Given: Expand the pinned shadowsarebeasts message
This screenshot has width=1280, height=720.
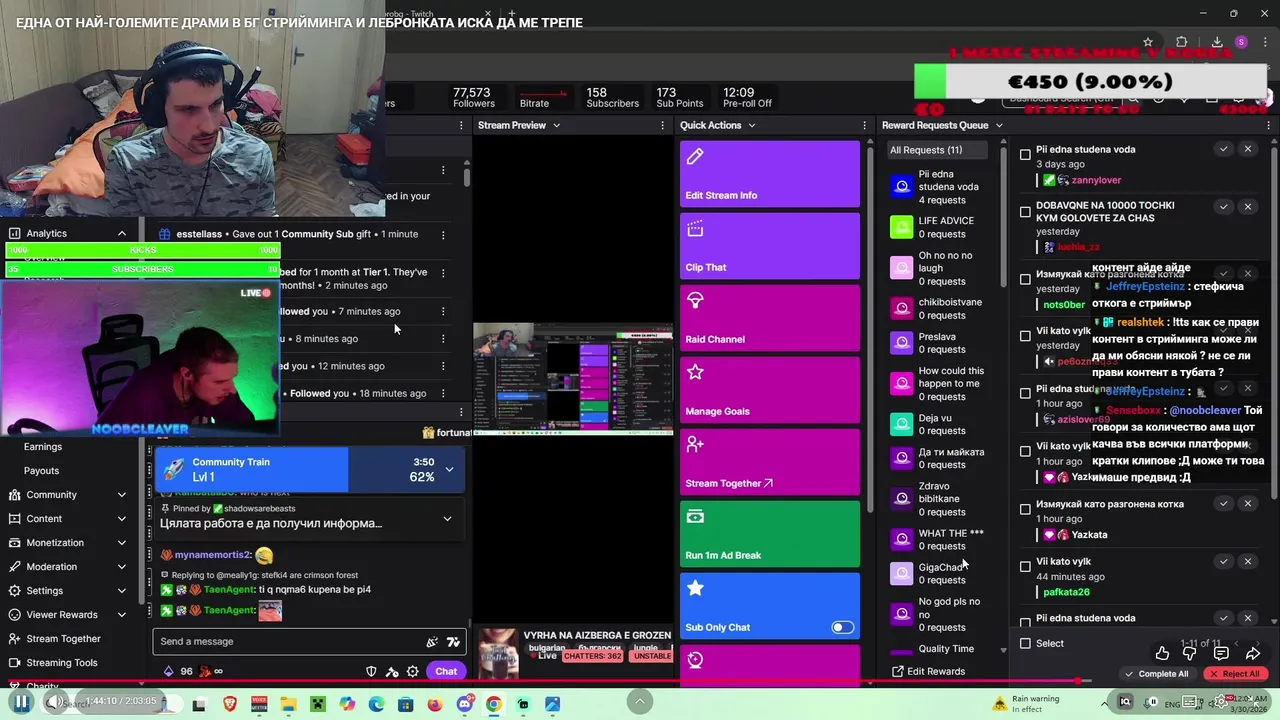Looking at the screenshot, I should point(447,518).
